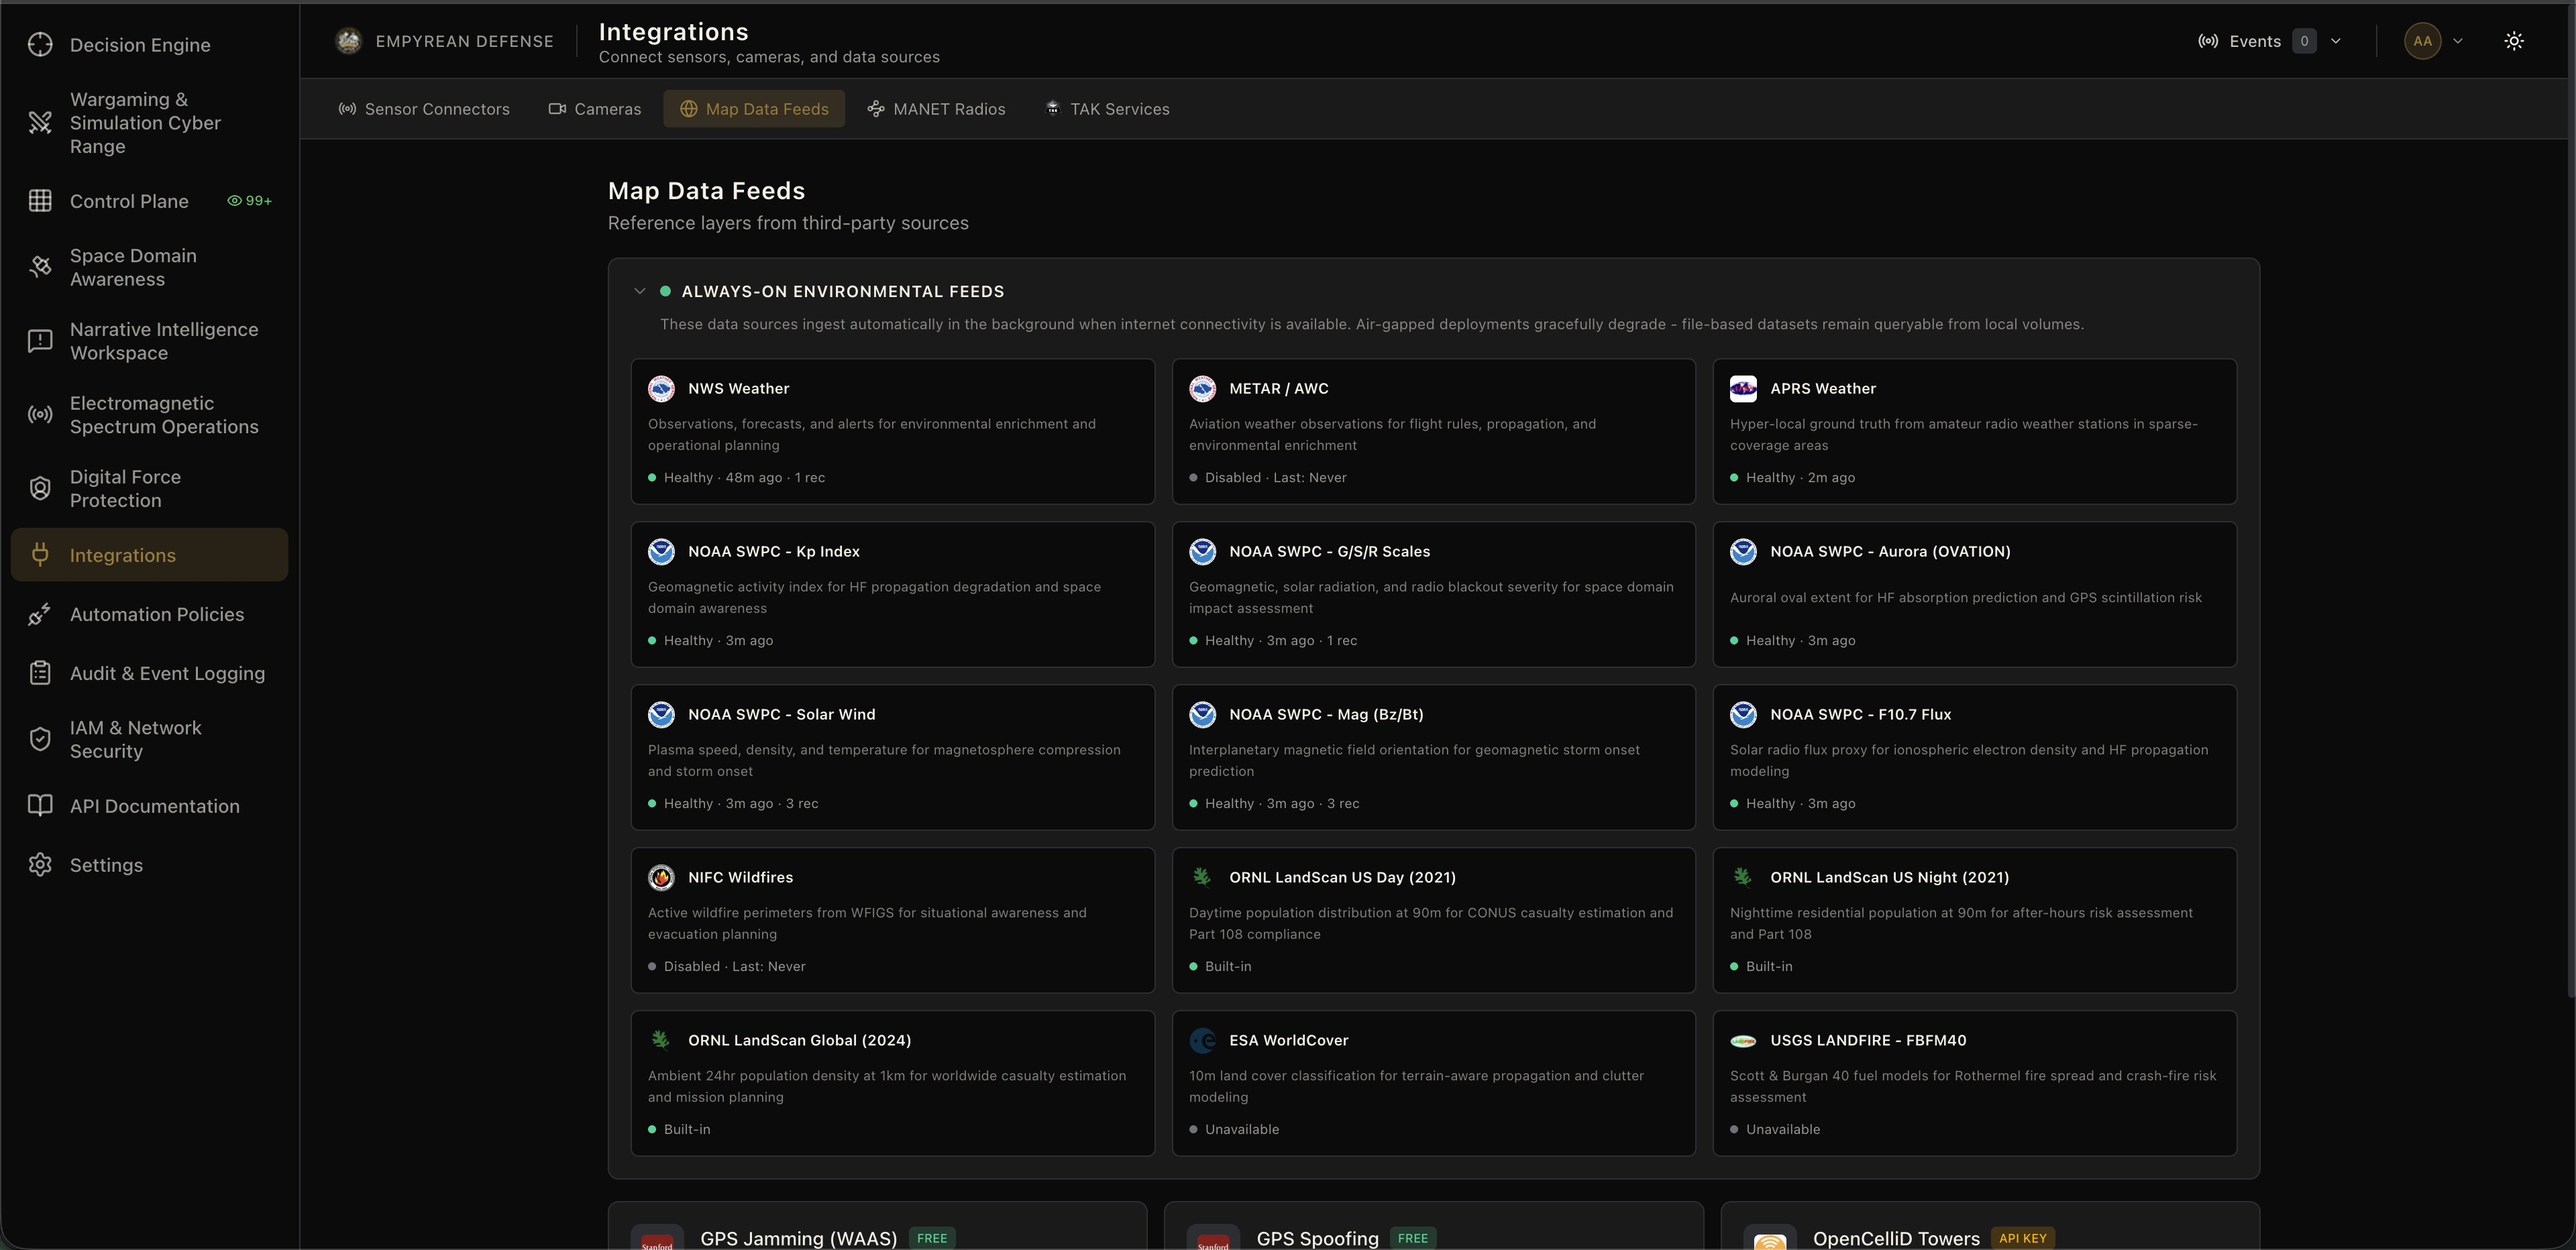
Task: Click the Events count badge
Action: pyautogui.click(x=2304, y=41)
